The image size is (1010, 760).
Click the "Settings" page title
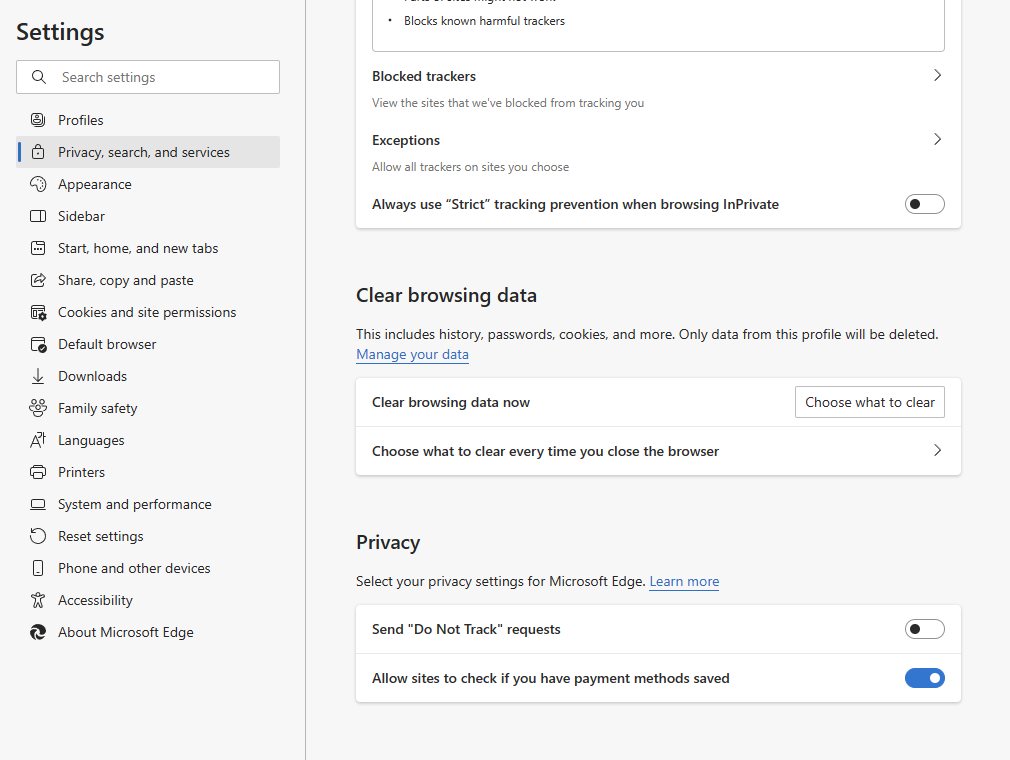pos(60,32)
